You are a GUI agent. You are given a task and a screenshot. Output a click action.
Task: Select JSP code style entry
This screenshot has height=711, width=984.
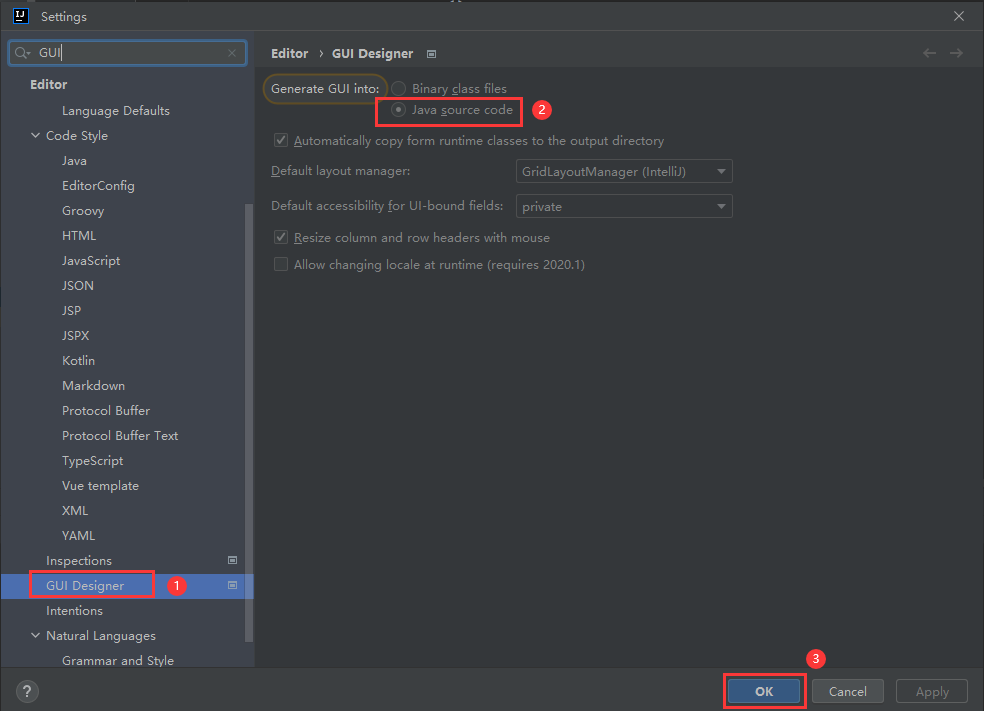tap(72, 311)
